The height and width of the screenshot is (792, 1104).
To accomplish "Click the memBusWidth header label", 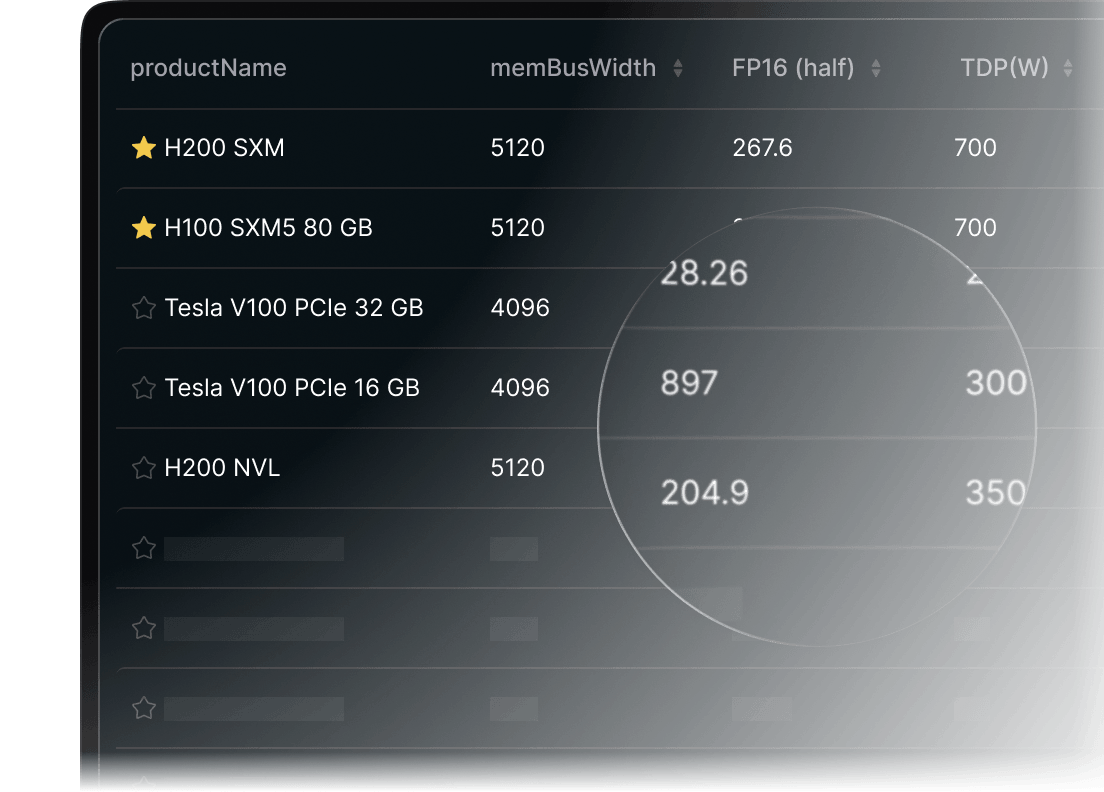I will pyautogui.click(x=573, y=68).
